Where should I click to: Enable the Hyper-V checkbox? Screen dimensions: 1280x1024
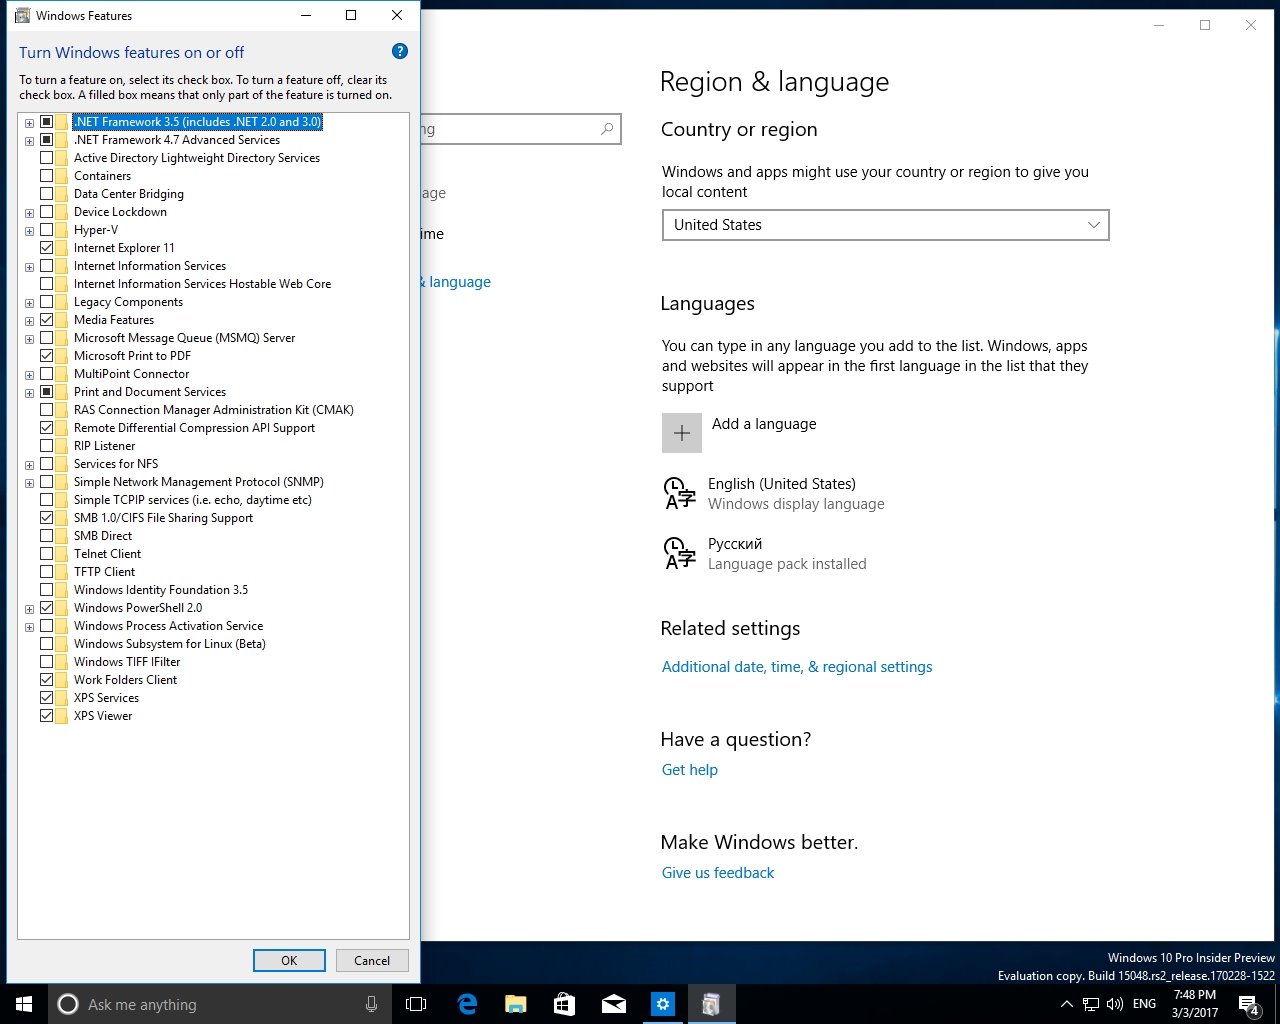[46, 230]
